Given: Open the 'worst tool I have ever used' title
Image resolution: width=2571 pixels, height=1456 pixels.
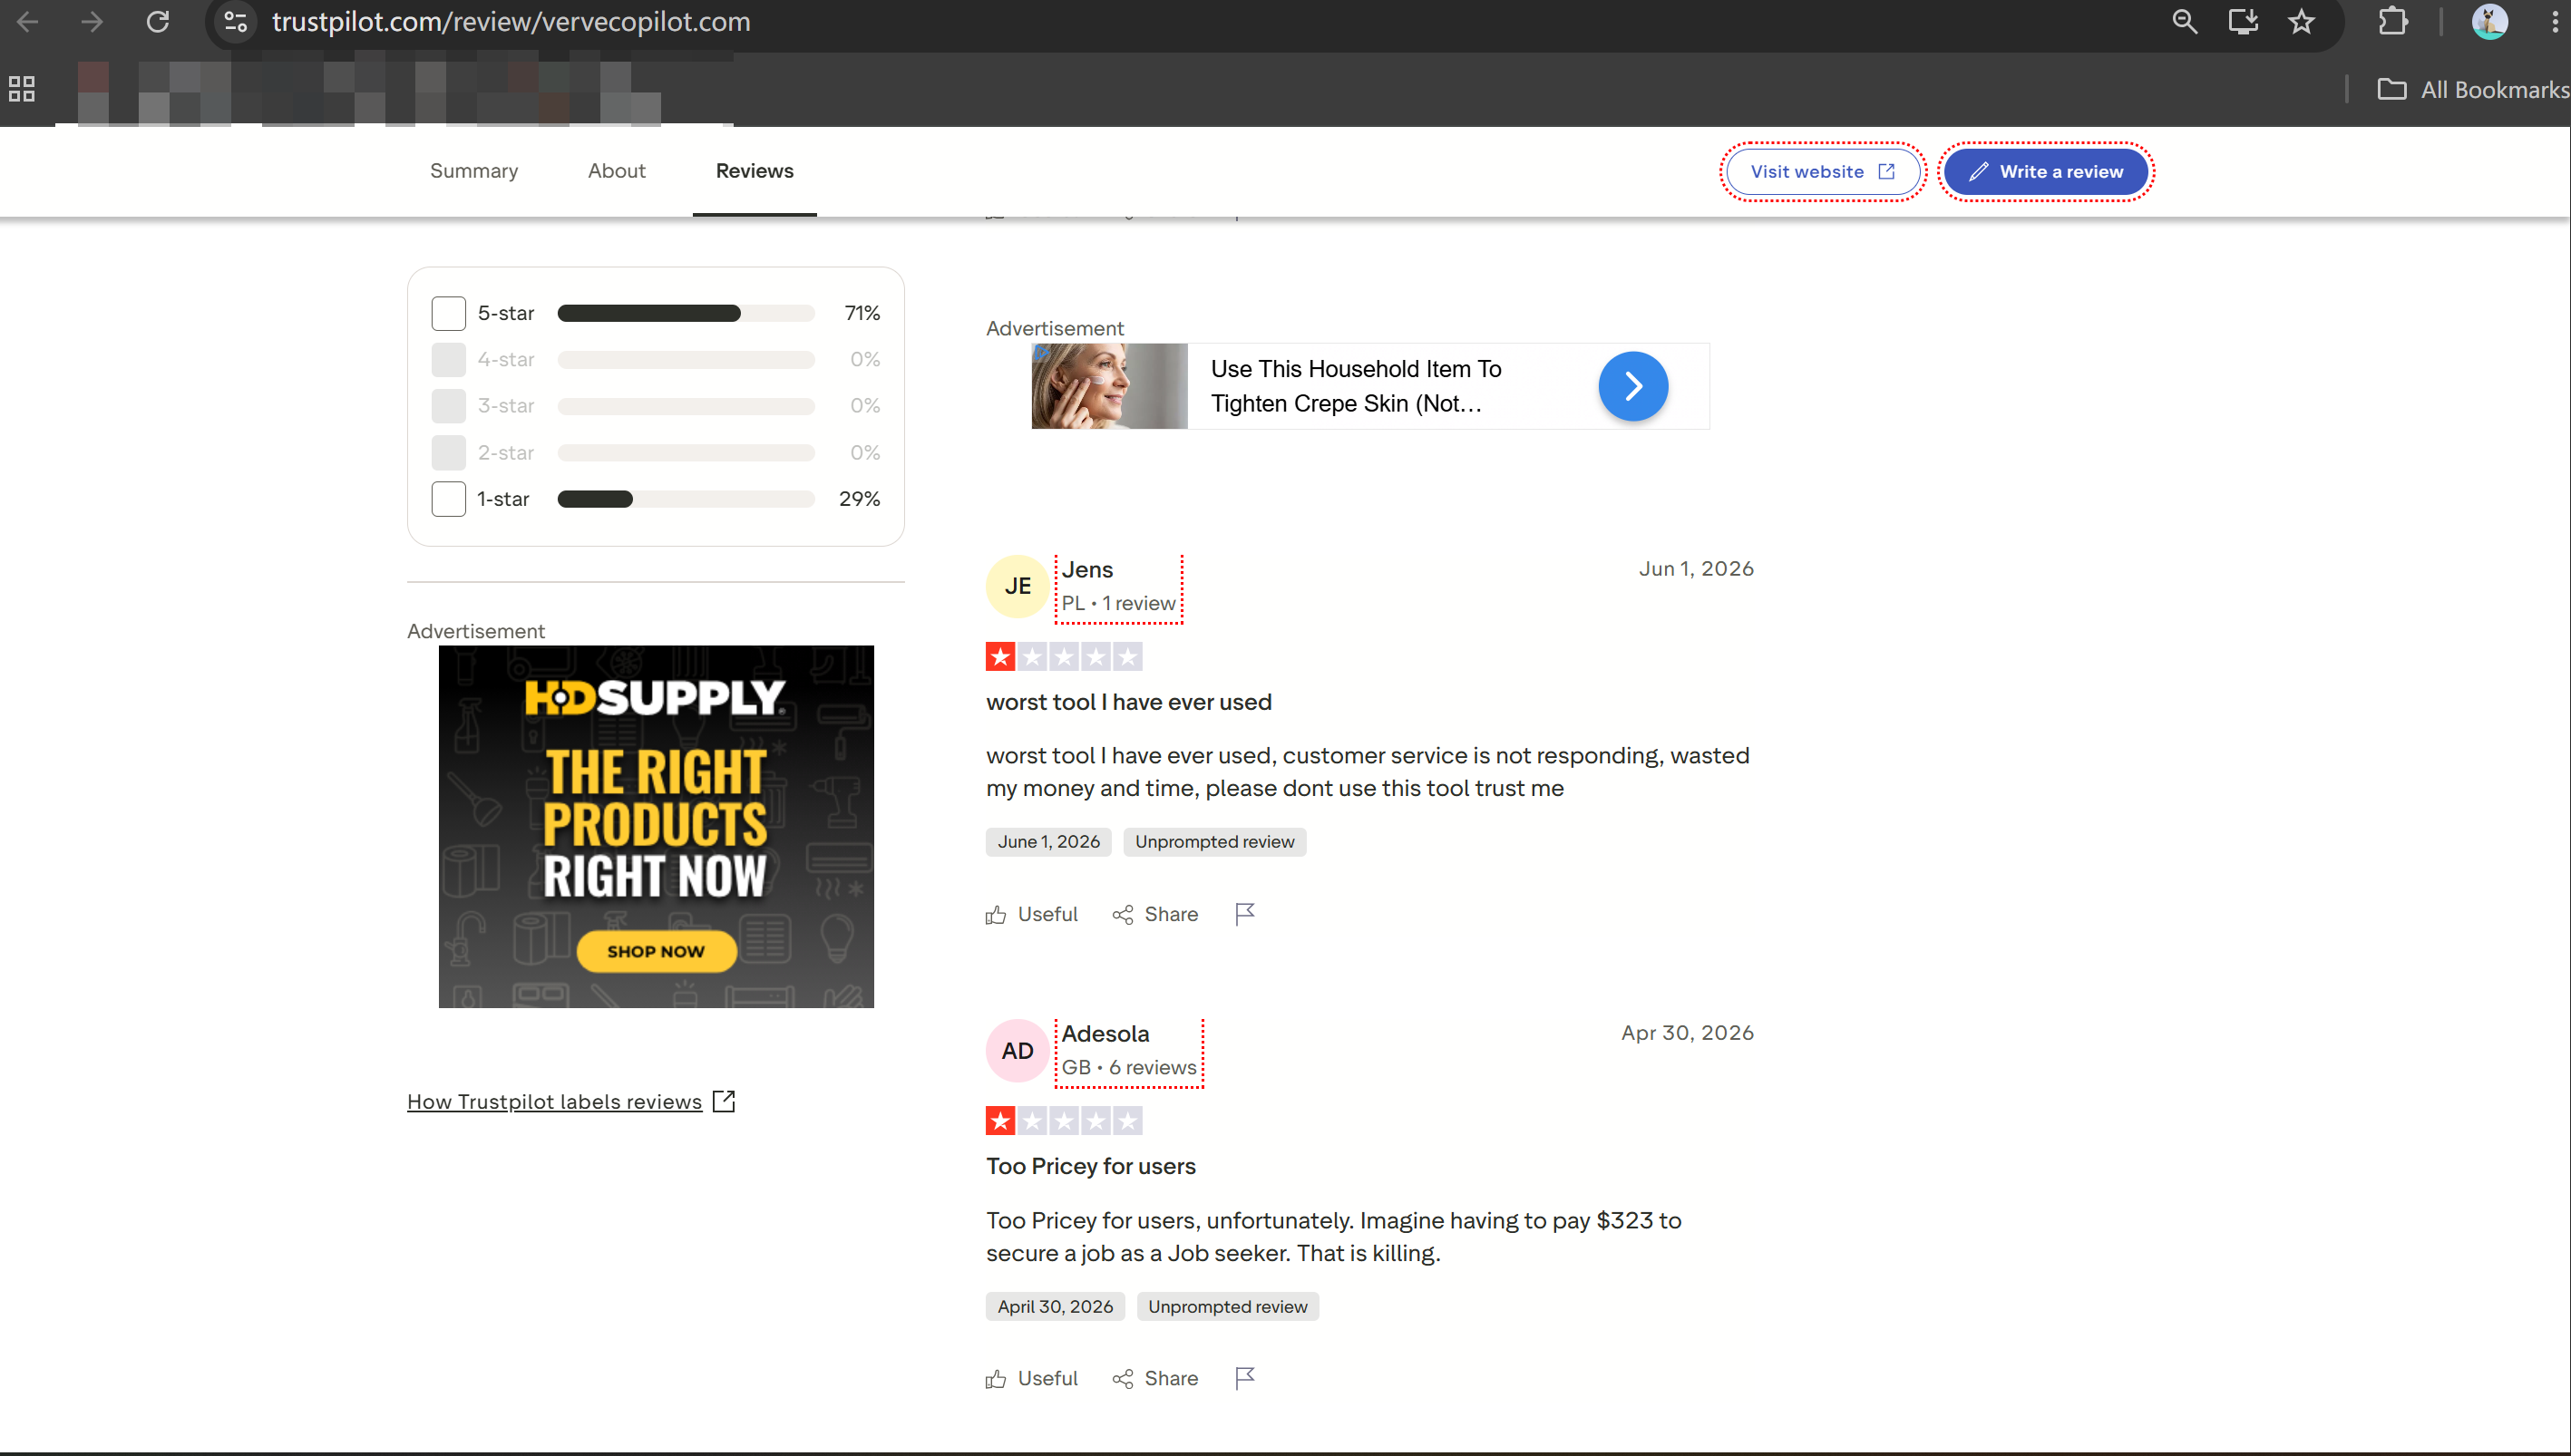Looking at the screenshot, I should 1128,702.
